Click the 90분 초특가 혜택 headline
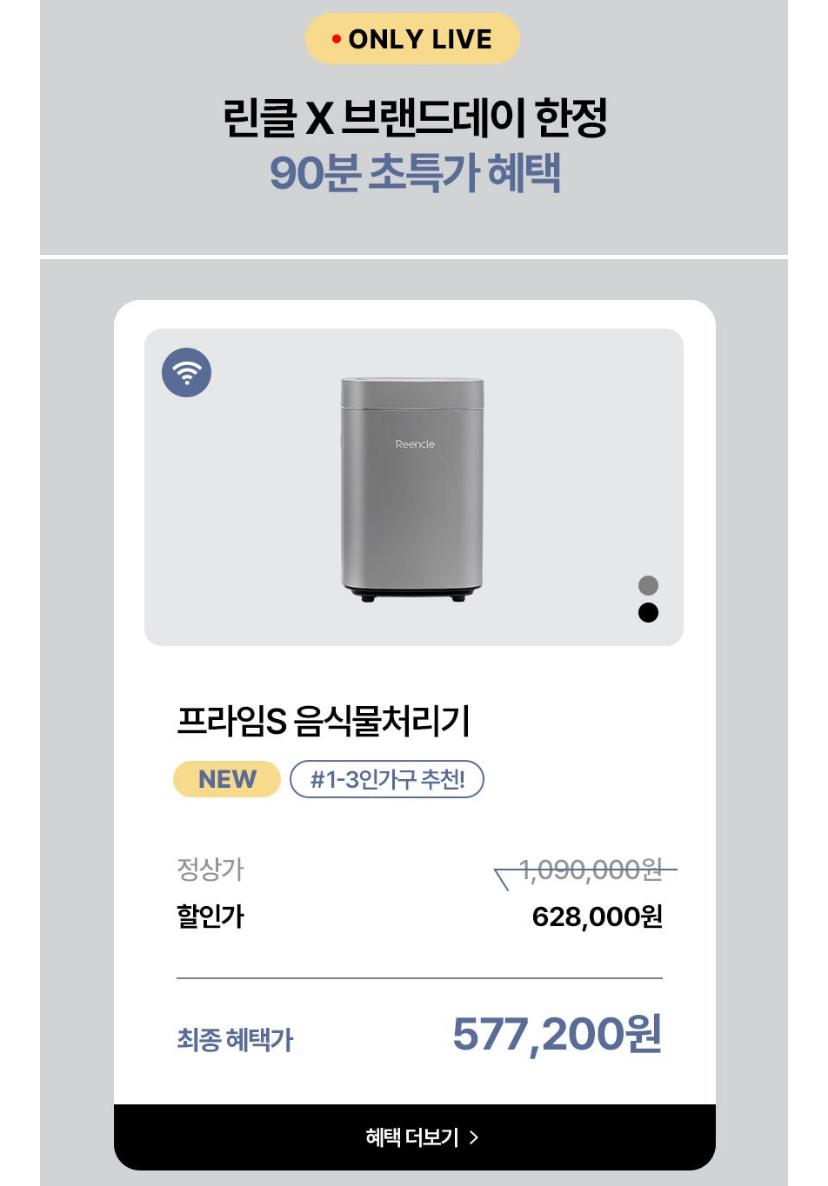 tap(414, 173)
